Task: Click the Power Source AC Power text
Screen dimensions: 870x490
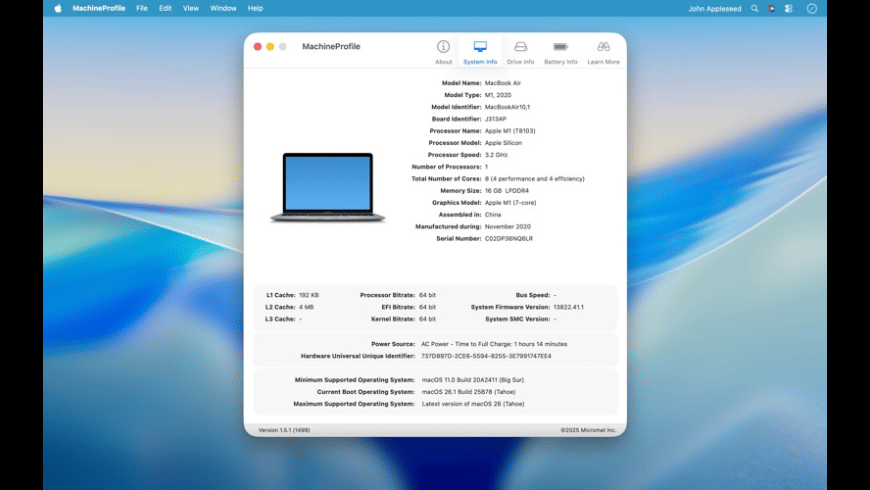Action: click(x=494, y=344)
